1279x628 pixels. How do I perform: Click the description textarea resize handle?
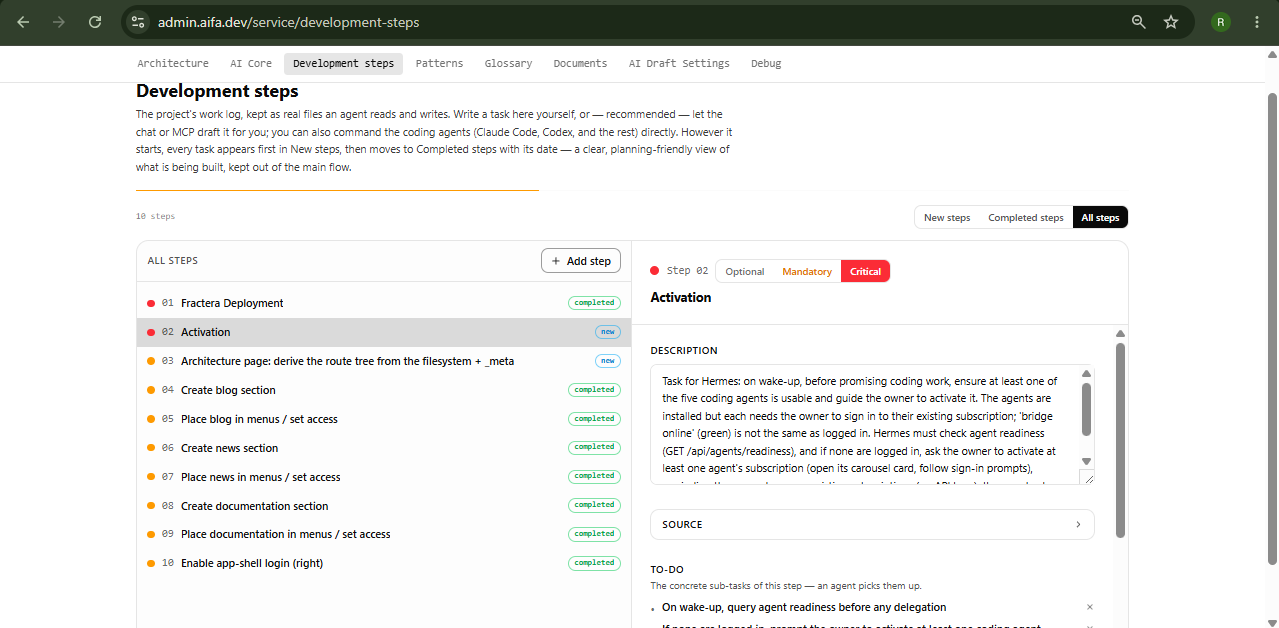(x=1087, y=478)
